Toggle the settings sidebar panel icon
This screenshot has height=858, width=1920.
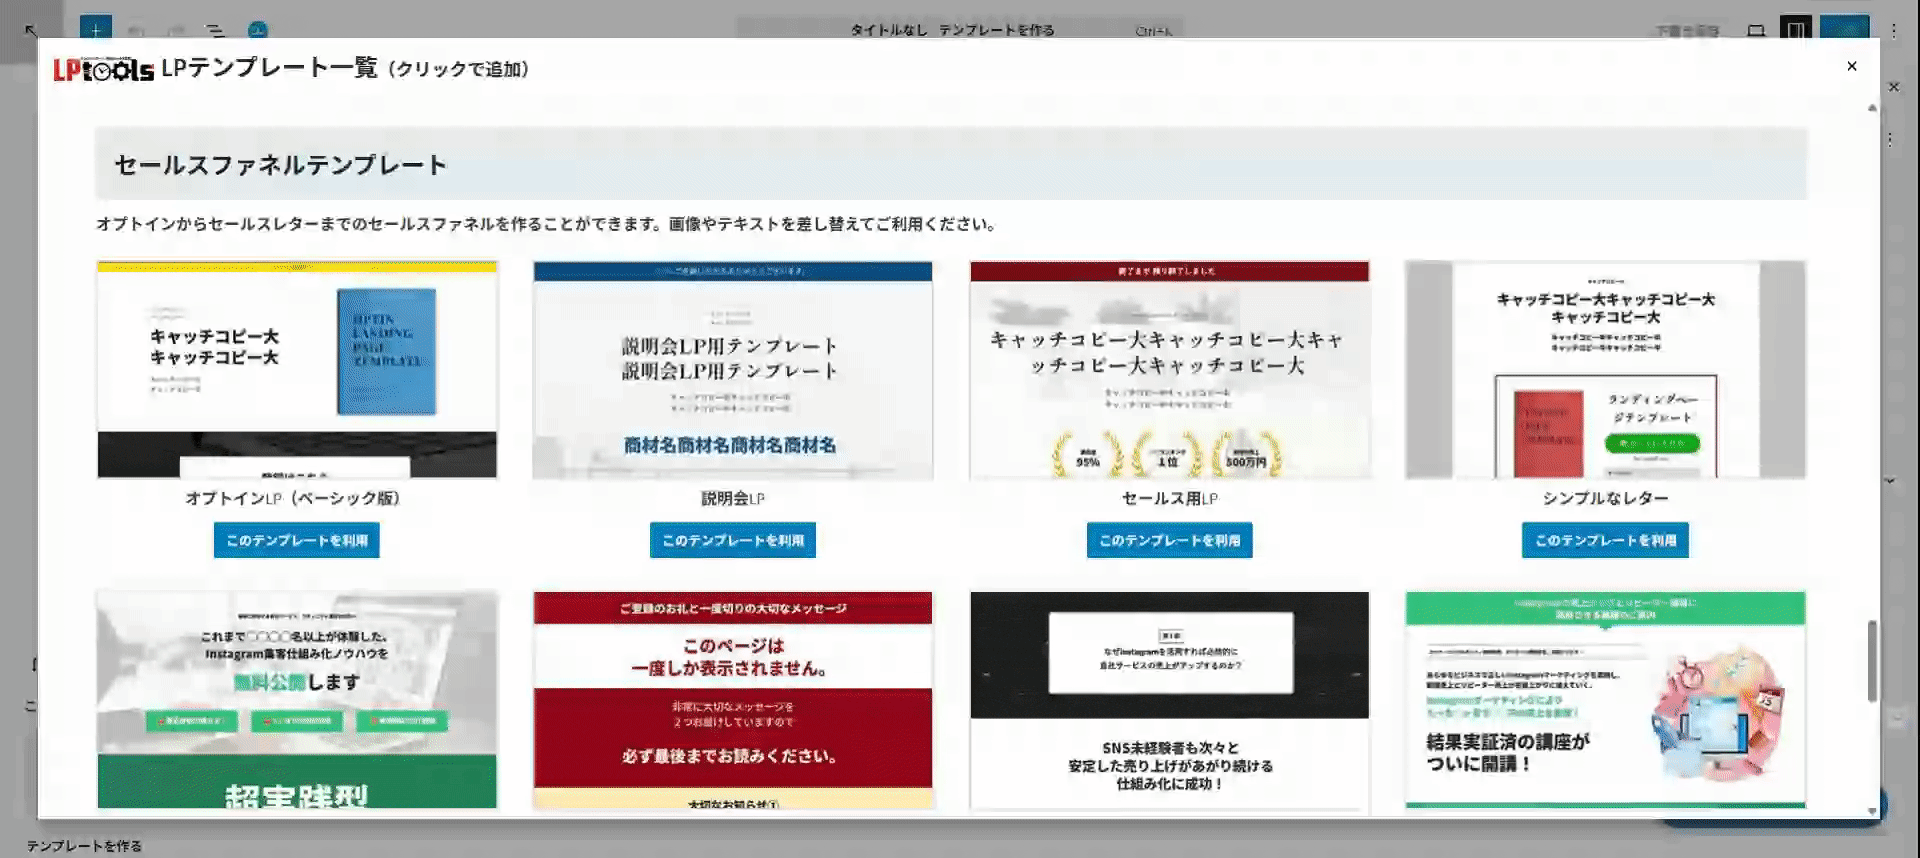tap(1796, 30)
